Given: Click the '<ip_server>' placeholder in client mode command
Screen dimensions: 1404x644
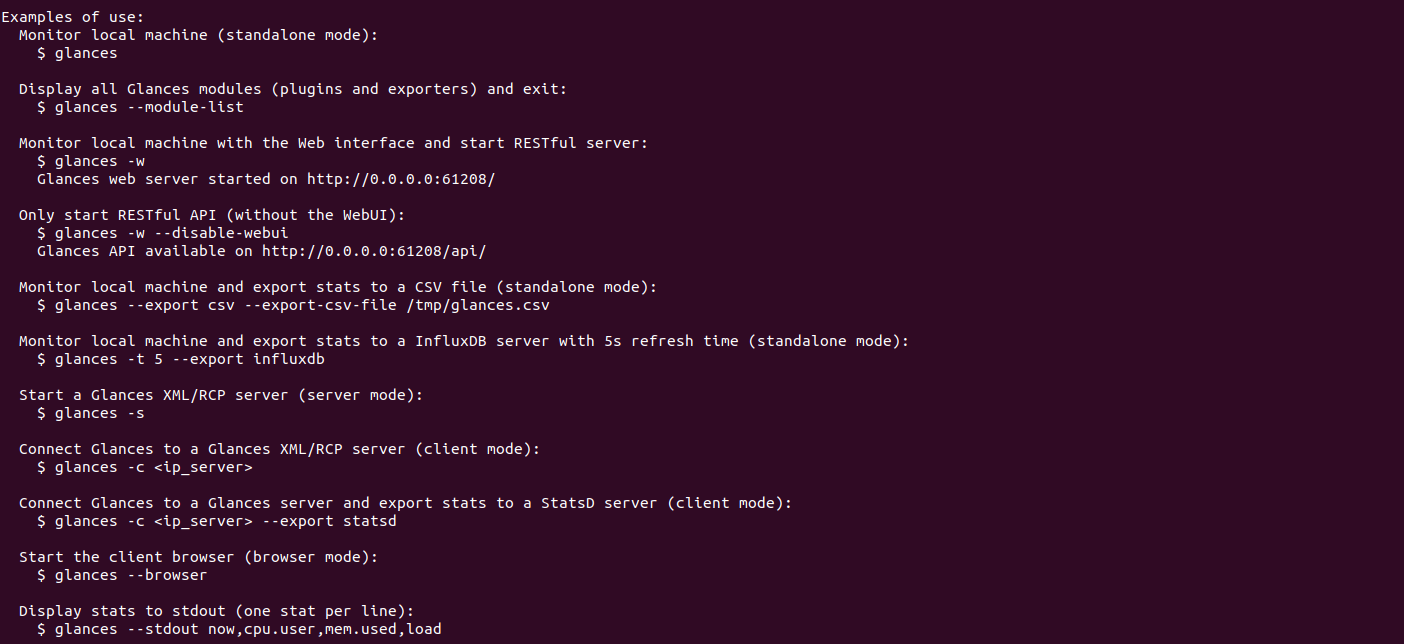Looking at the screenshot, I should (203, 467).
